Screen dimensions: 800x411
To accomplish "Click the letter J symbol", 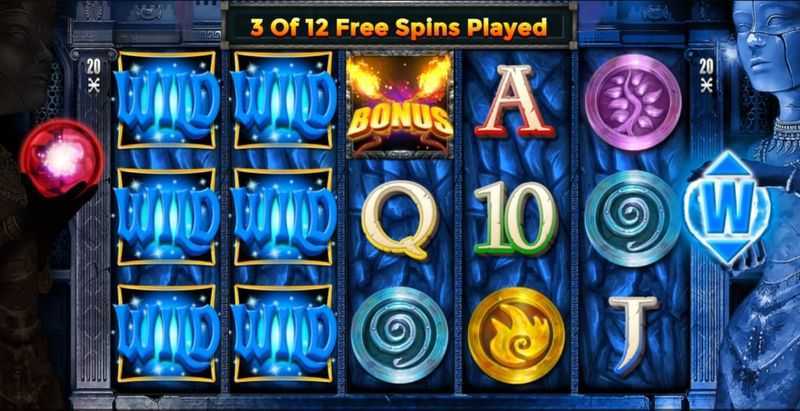I will [632, 335].
